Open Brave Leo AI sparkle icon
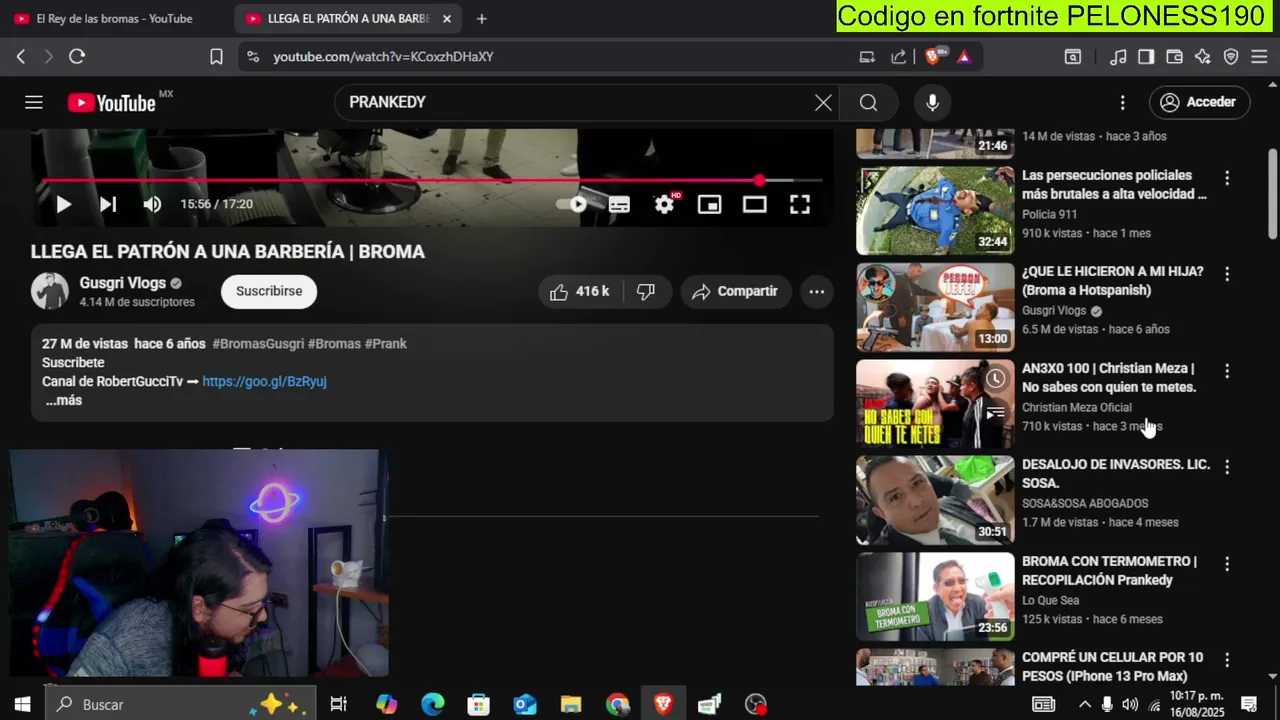Viewport: 1280px width, 720px height. (1203, 57)
